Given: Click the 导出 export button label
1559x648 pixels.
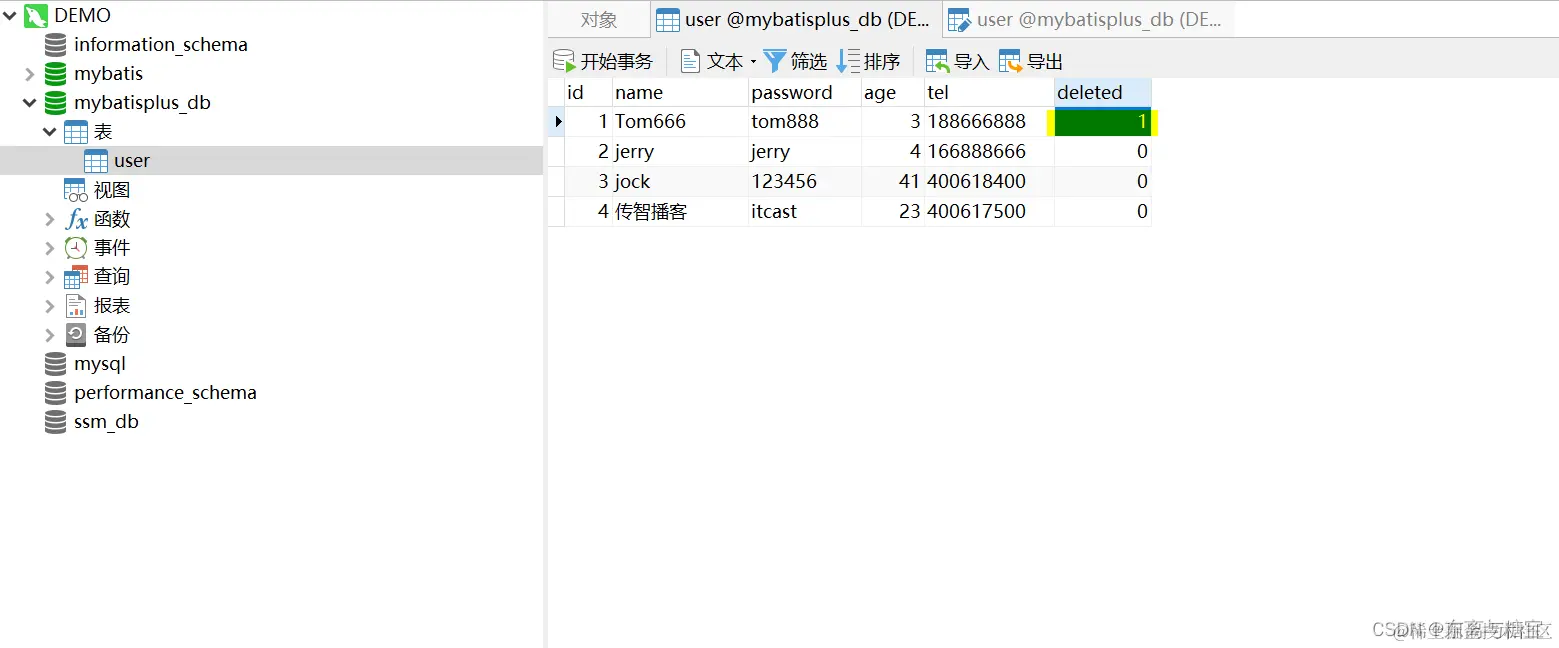Looking at the screenshot, I should tap(1044, 62).
